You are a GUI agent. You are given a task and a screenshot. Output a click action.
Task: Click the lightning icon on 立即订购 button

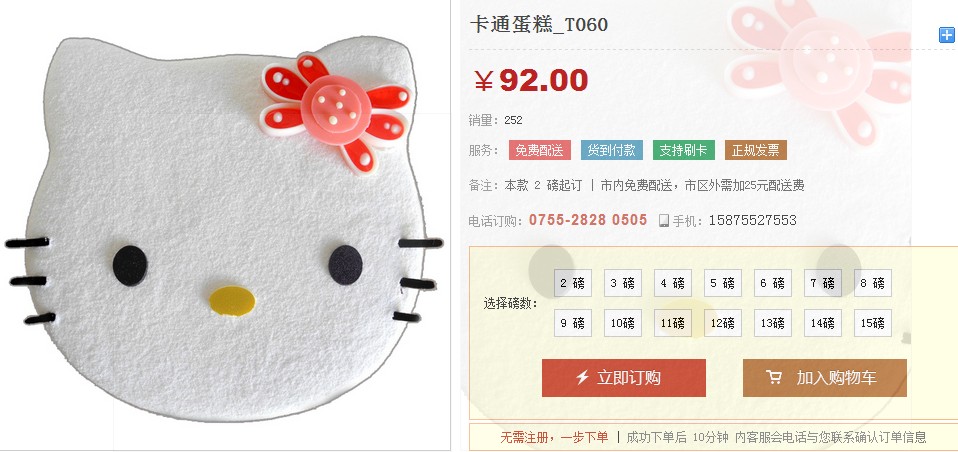coord(582,377)
